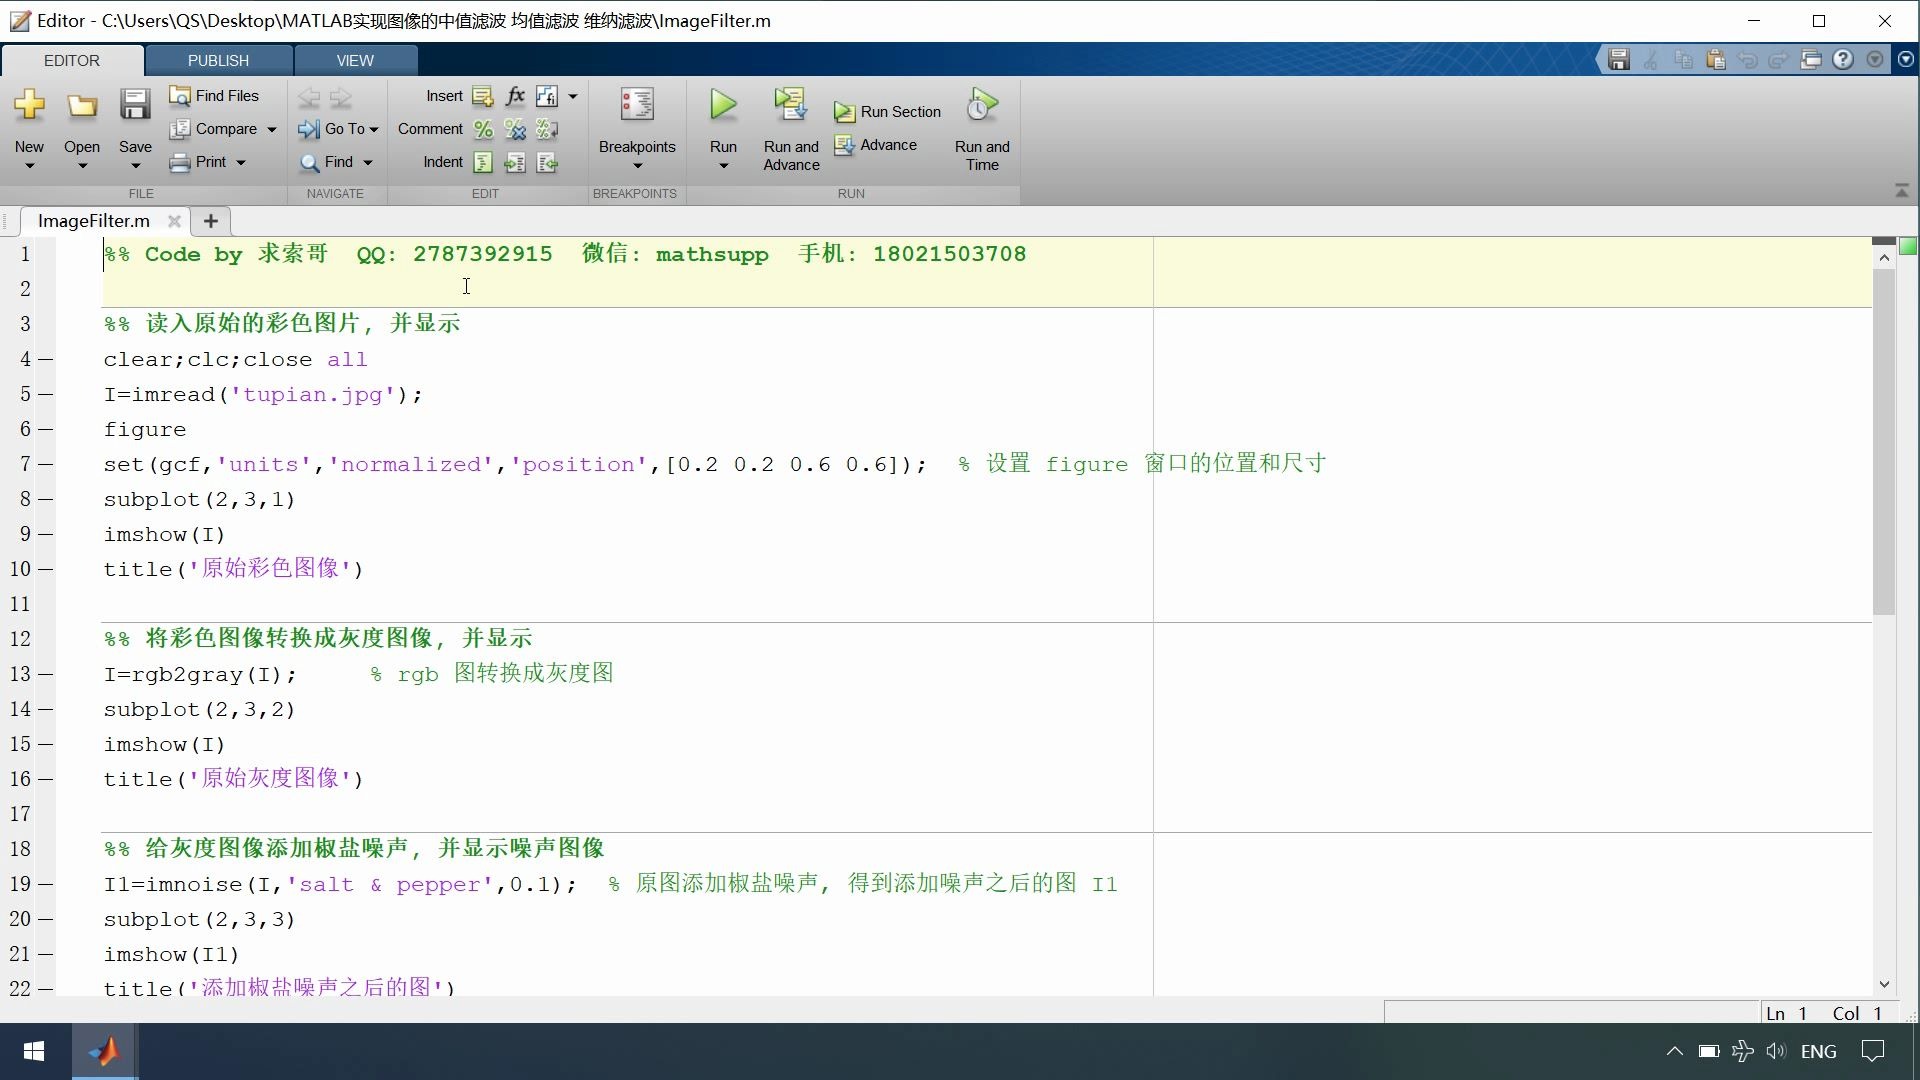Click the Save floppy disk icon
1920x1080 pixels.
point(135,105)
